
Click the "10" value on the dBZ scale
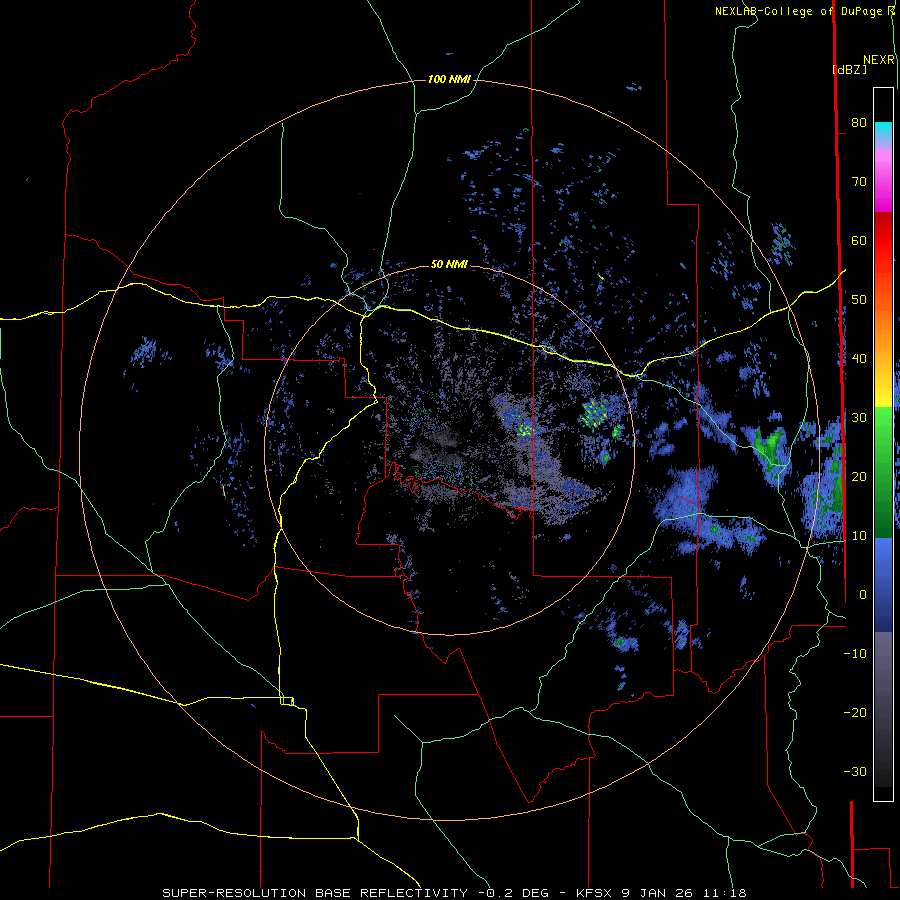(859, 536)
